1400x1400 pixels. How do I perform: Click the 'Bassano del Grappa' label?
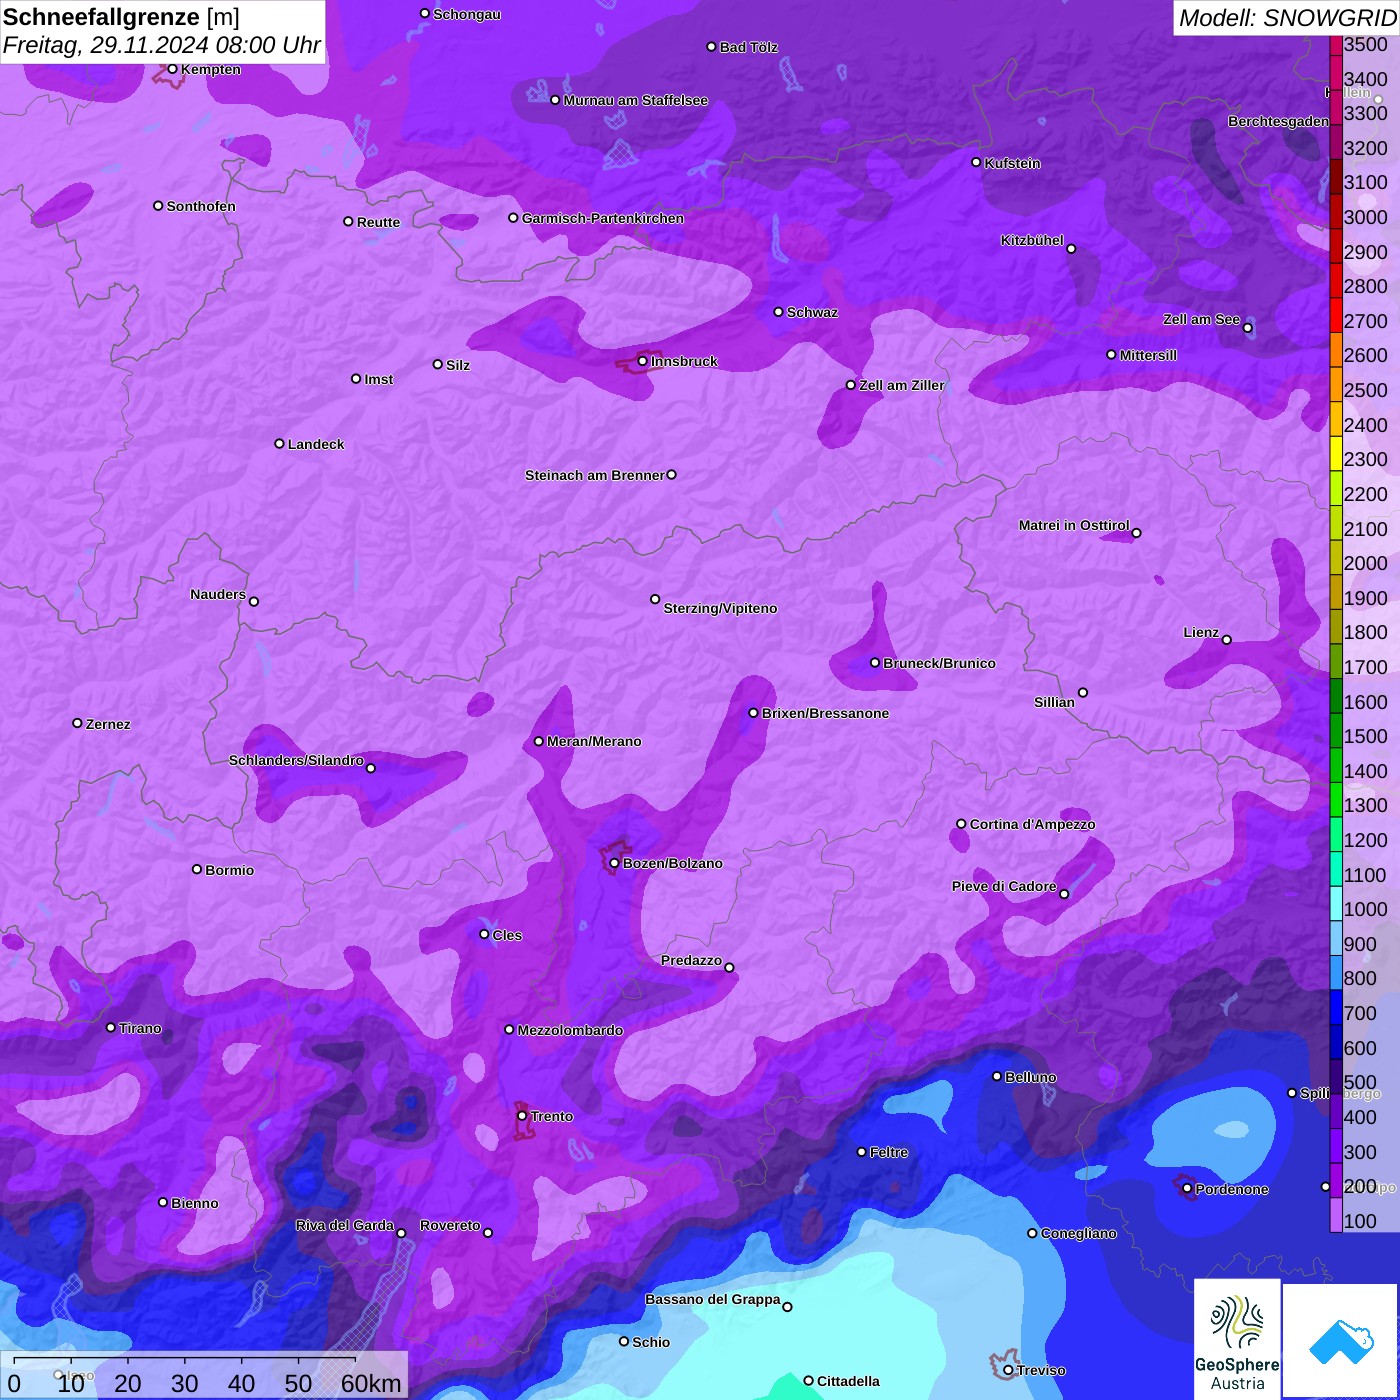tap(713, 1299)
